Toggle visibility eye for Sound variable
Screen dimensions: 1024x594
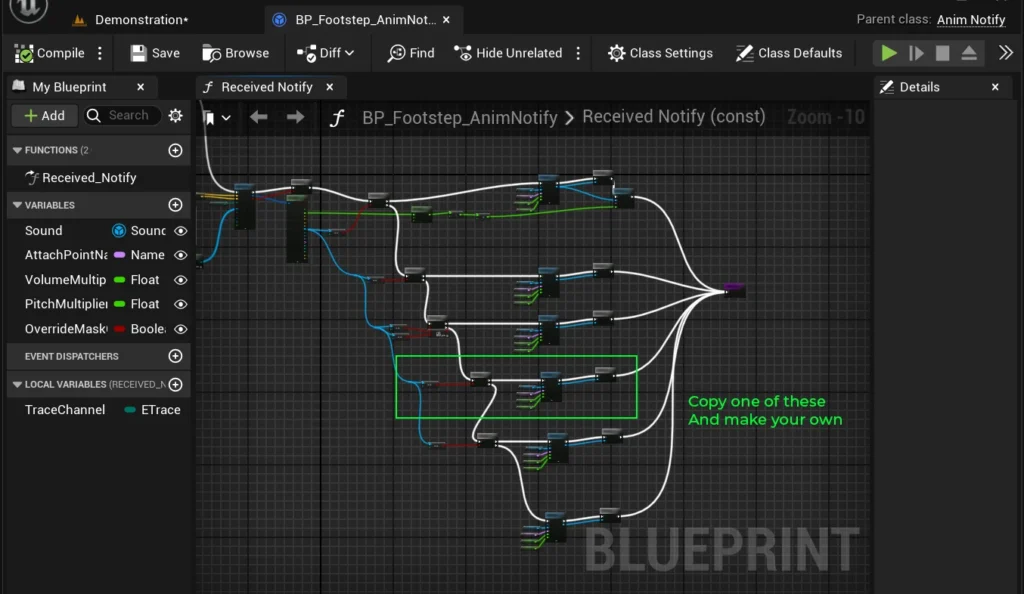(x=181, y=231)
